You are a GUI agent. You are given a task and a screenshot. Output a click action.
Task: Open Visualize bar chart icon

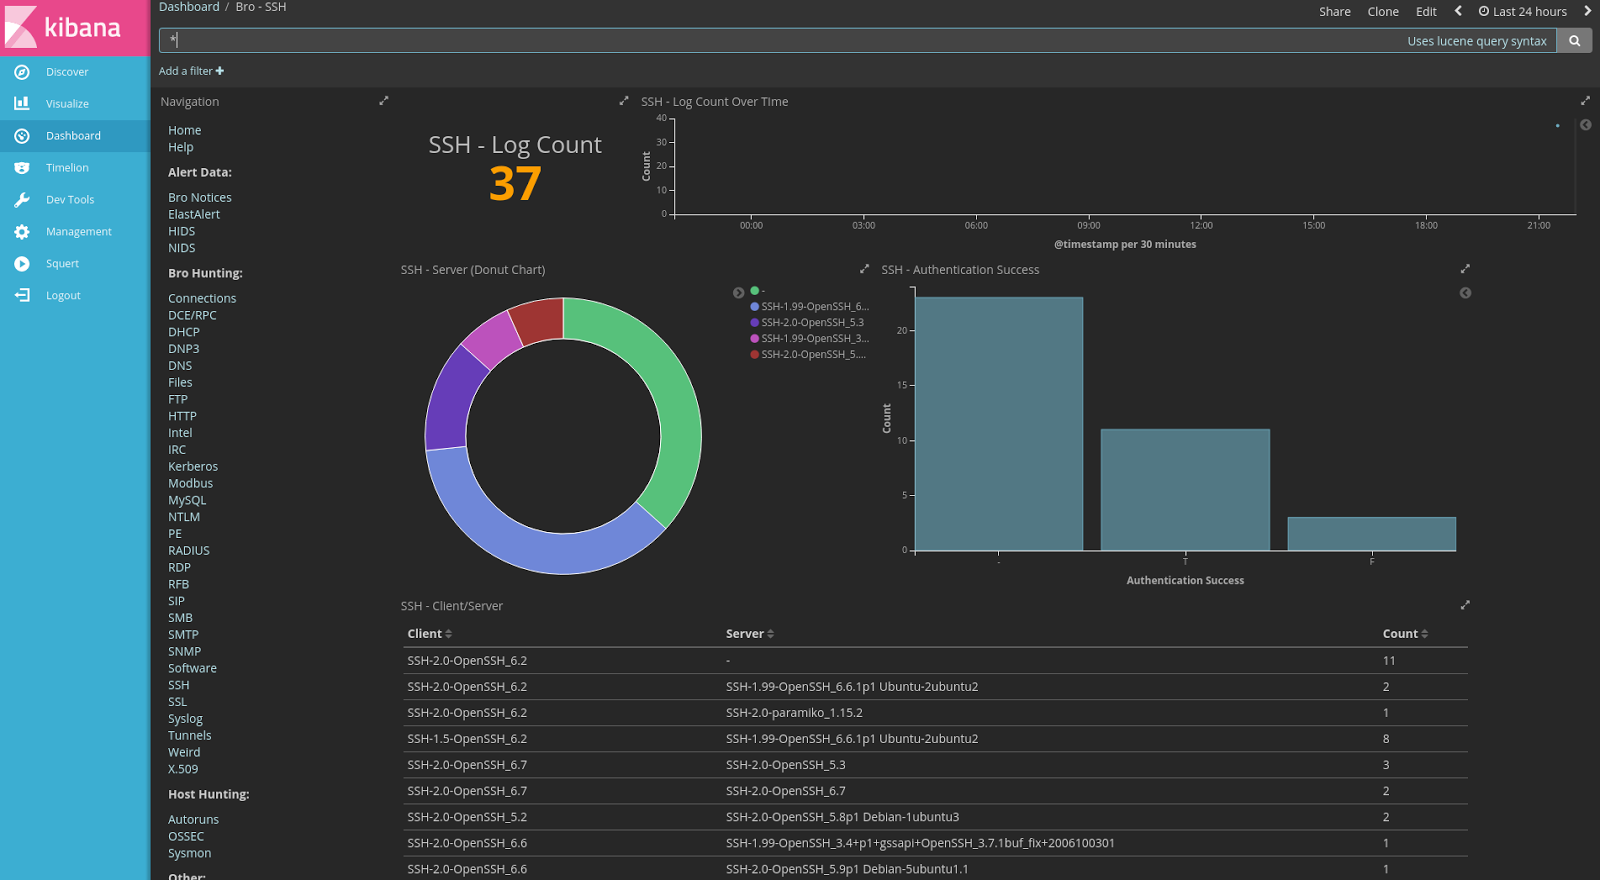[x=22, y=103]
